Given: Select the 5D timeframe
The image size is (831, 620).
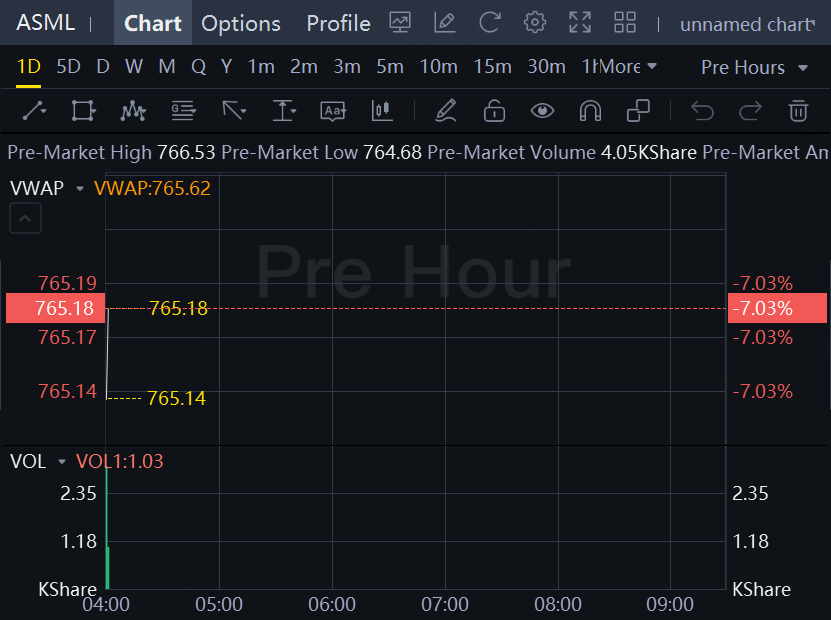Looking at the screenshot, I should click(68, 67).
